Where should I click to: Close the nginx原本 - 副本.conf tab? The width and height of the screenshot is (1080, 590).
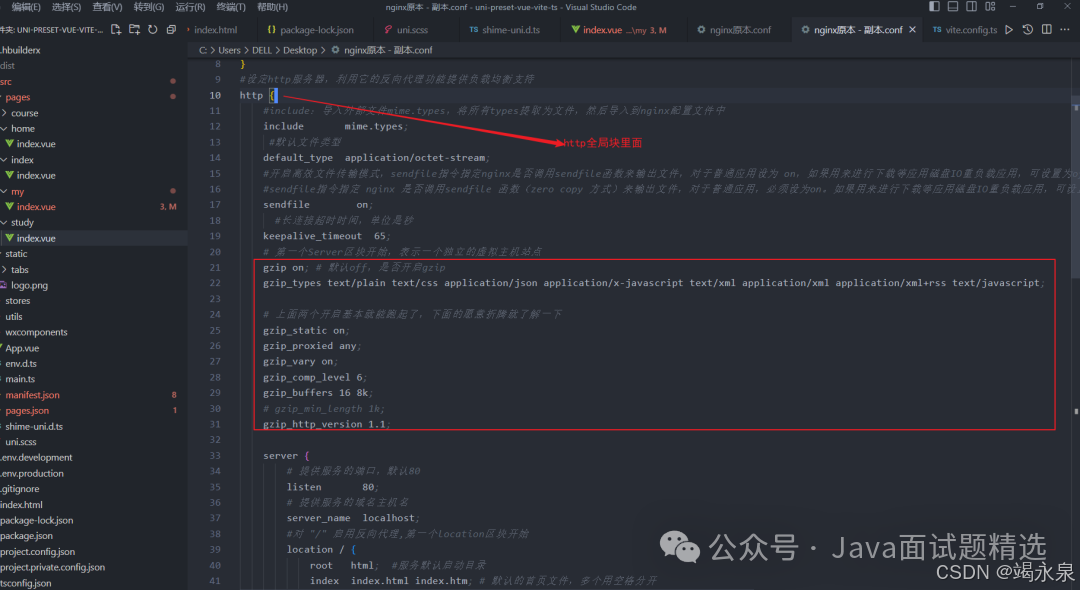tap(913, 30)
